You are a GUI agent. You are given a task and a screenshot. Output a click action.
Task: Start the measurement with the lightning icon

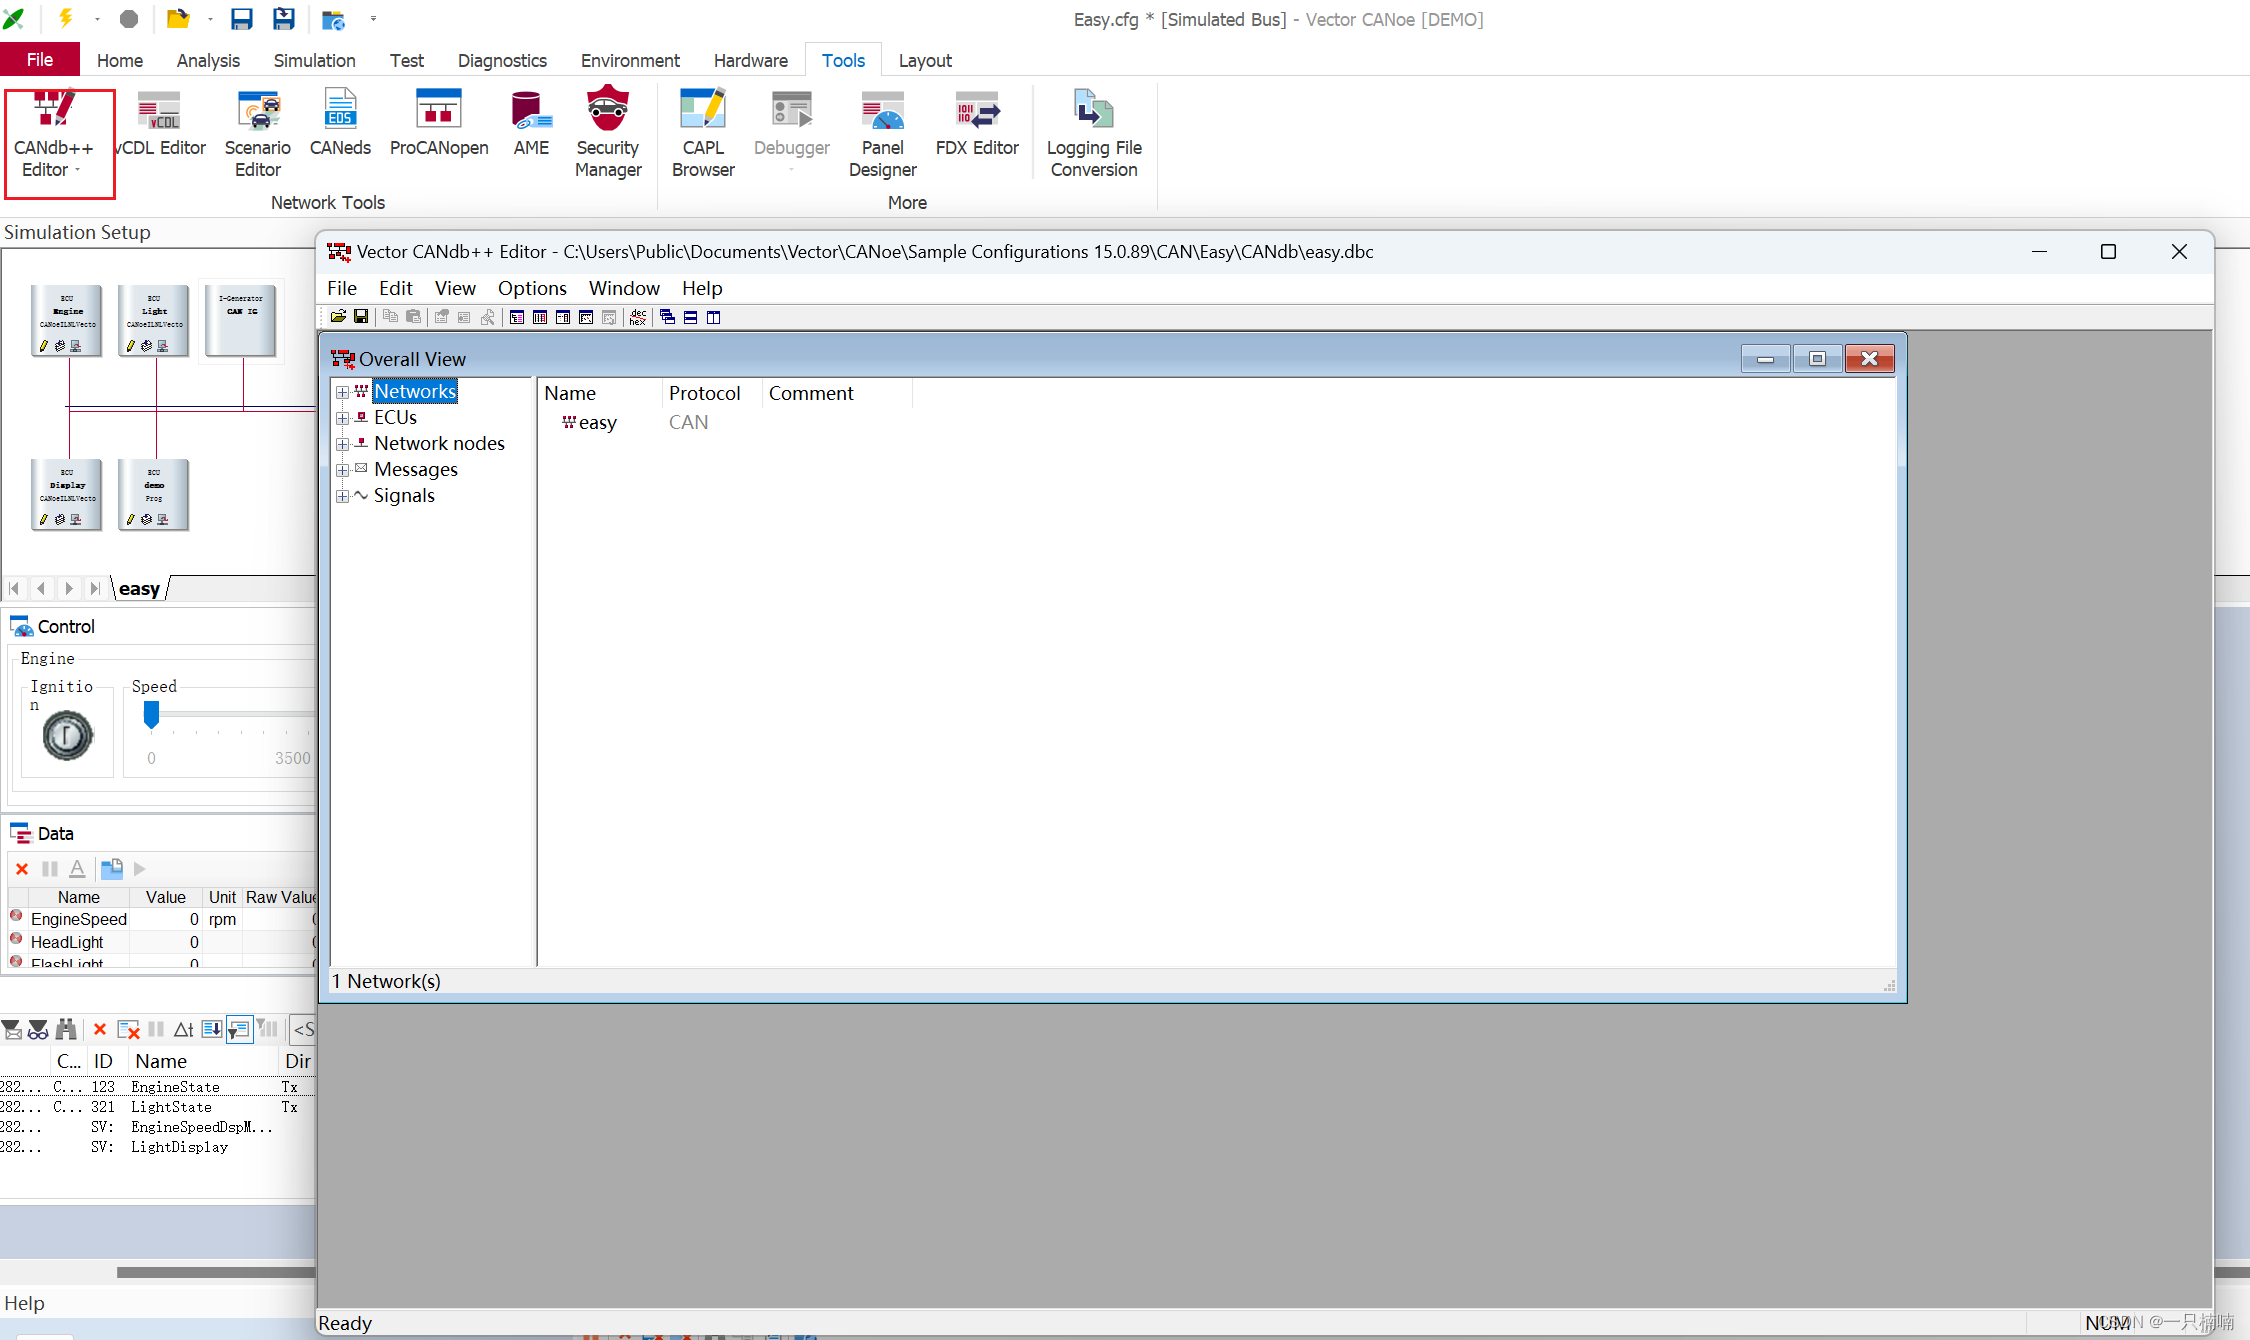(65, 18)
